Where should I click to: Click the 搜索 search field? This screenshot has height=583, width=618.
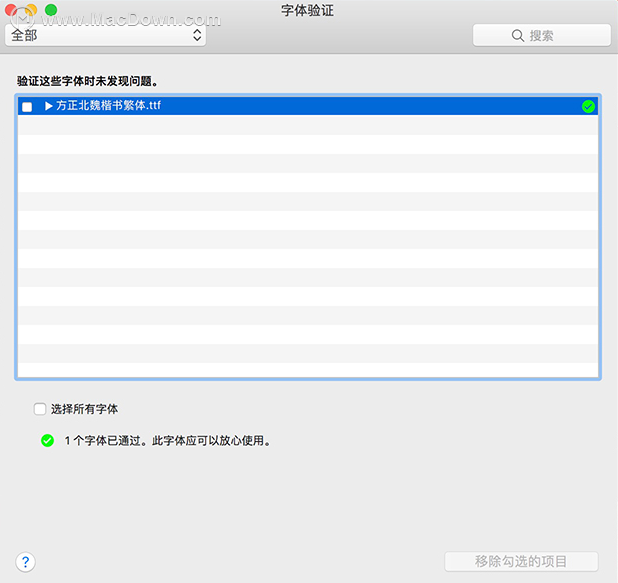pos(542,35)
